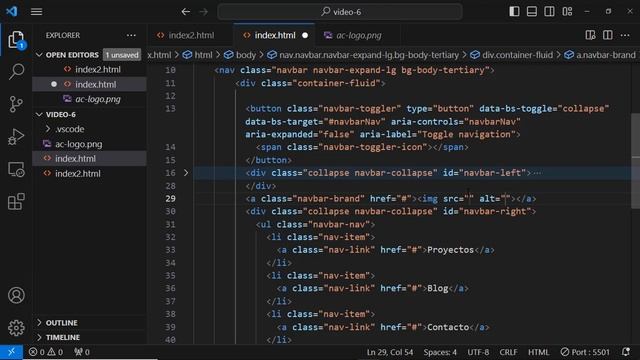Toggle the primary side bar layout icon

514,11
